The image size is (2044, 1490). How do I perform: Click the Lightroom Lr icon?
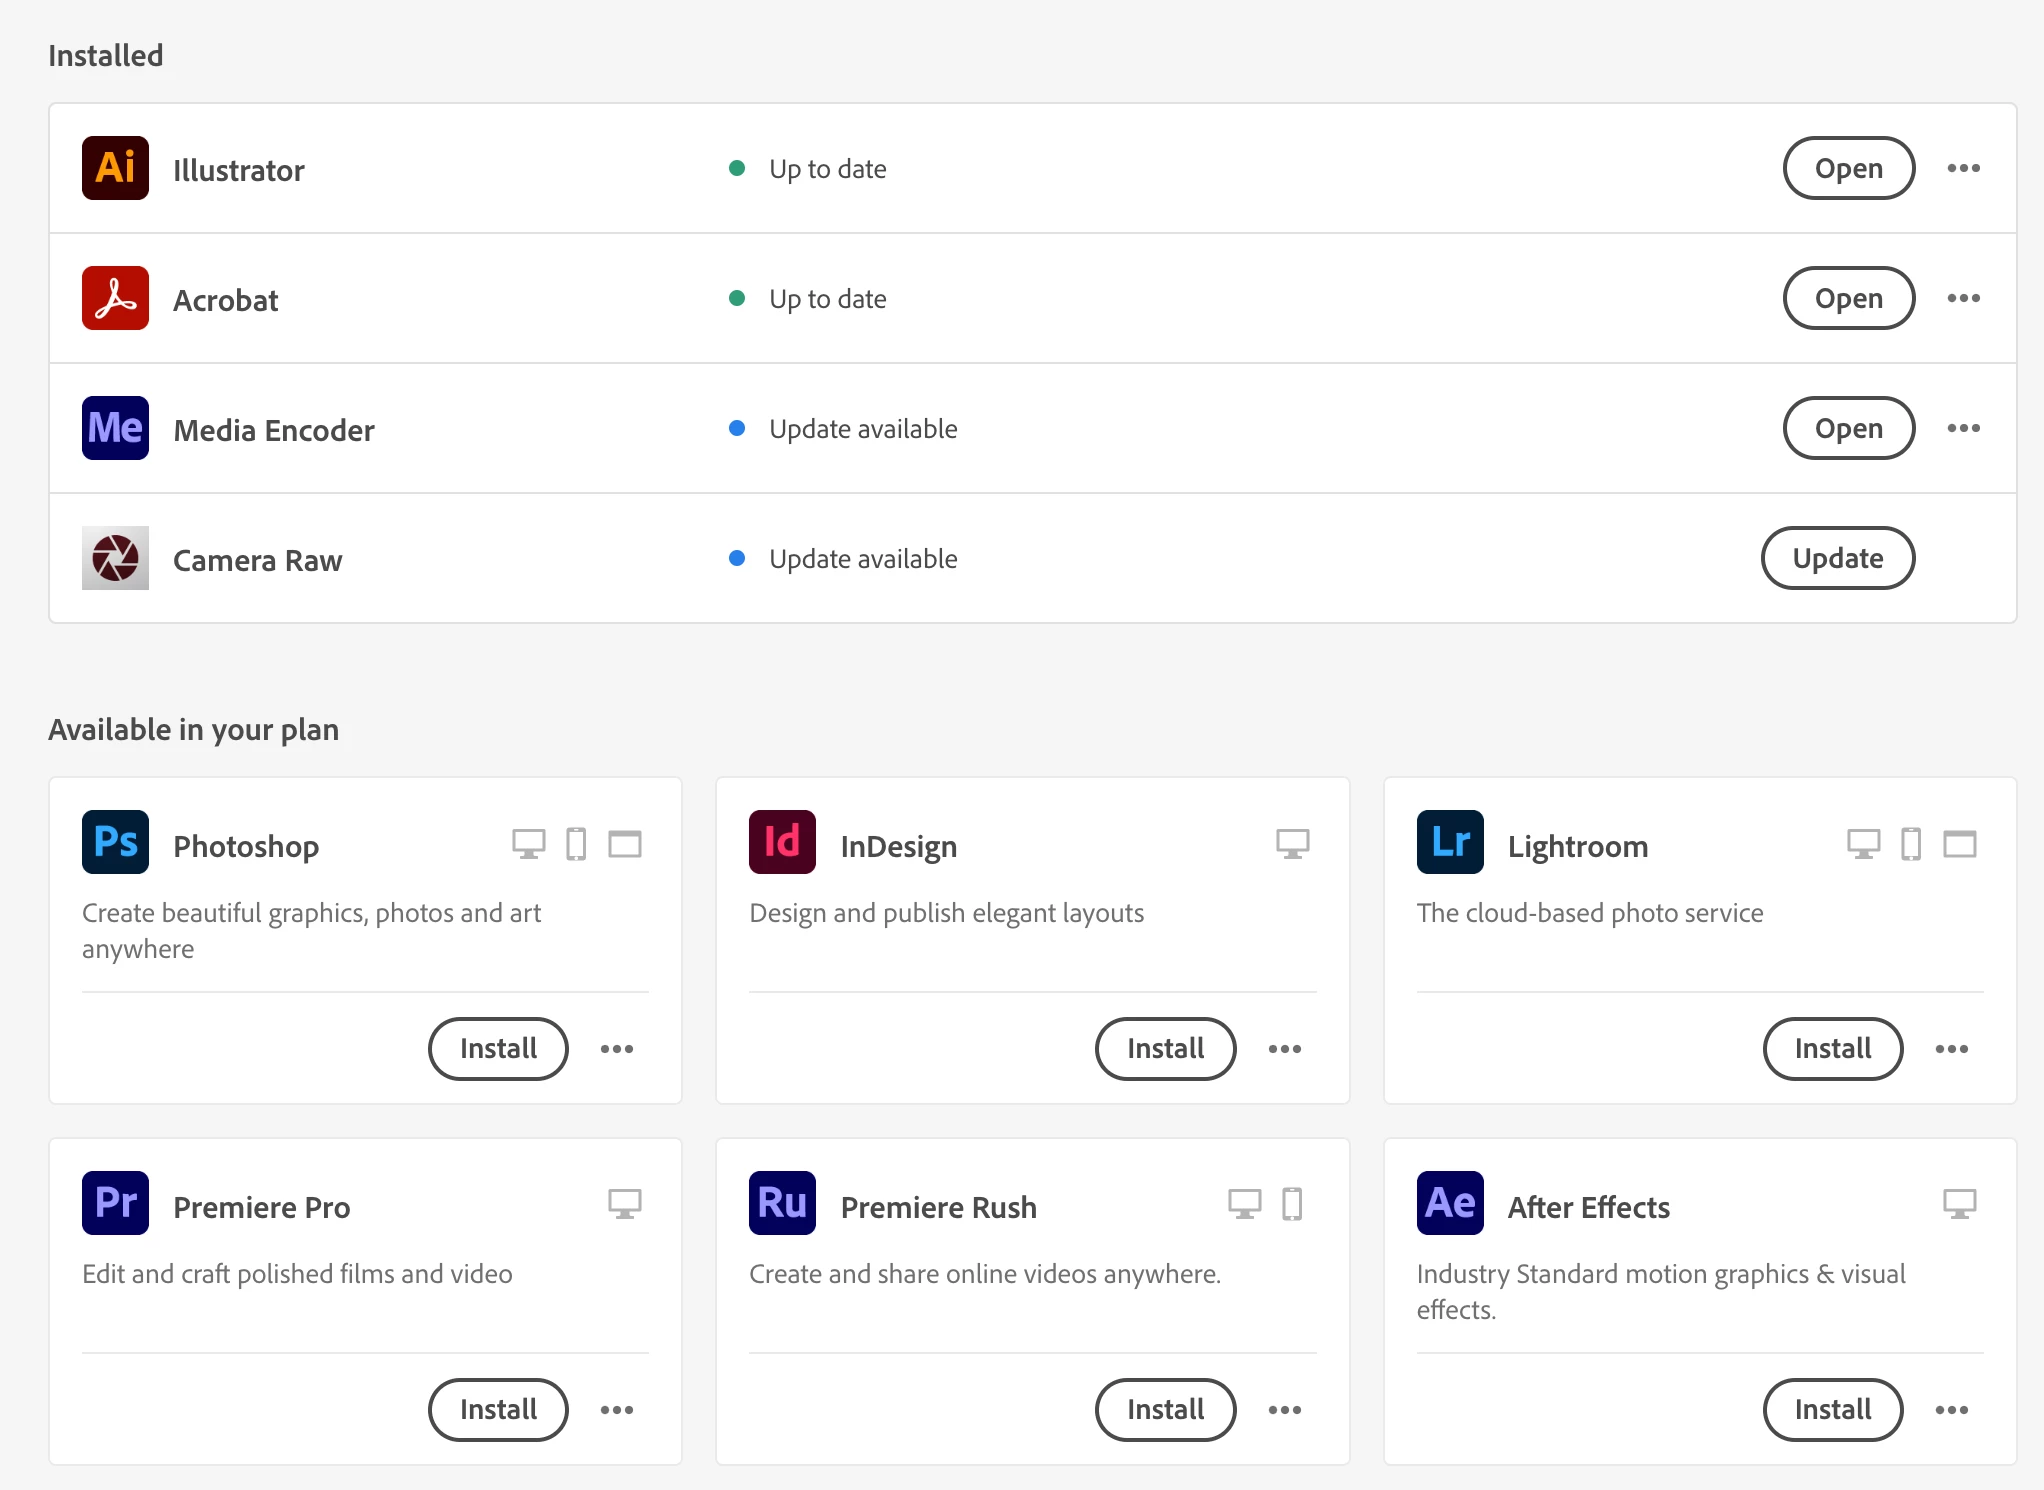1450,842
